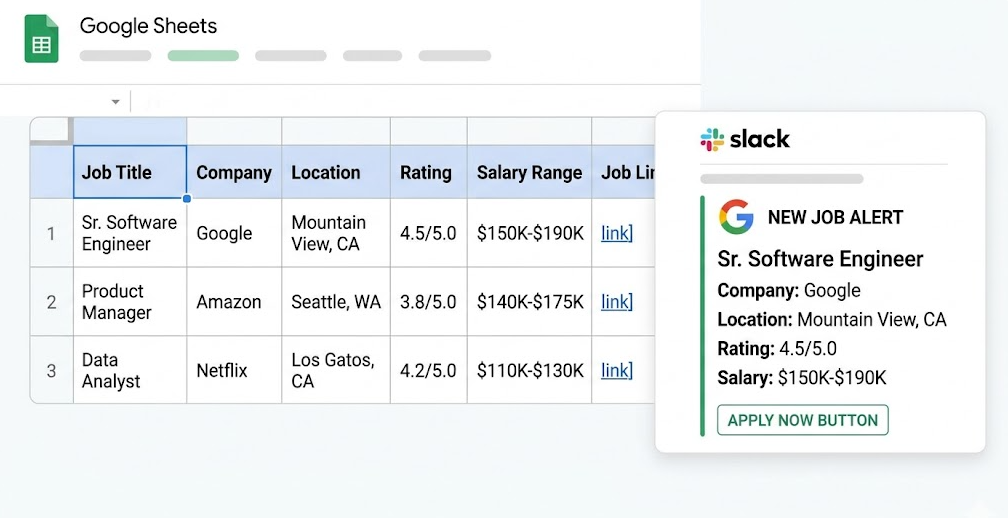1008x518 pixels.
Task: Click the Google Sheets title text
Action: [148, 26]
